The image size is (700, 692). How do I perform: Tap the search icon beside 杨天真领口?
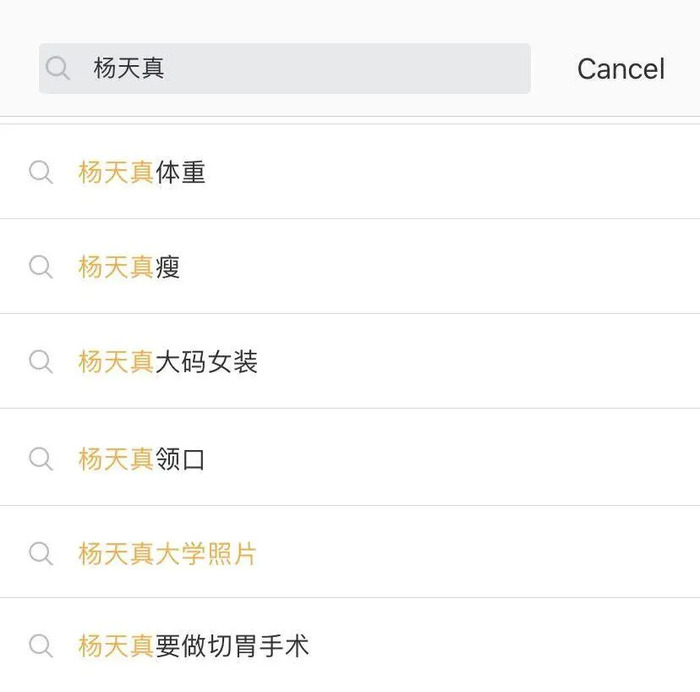tap(41, 459)
